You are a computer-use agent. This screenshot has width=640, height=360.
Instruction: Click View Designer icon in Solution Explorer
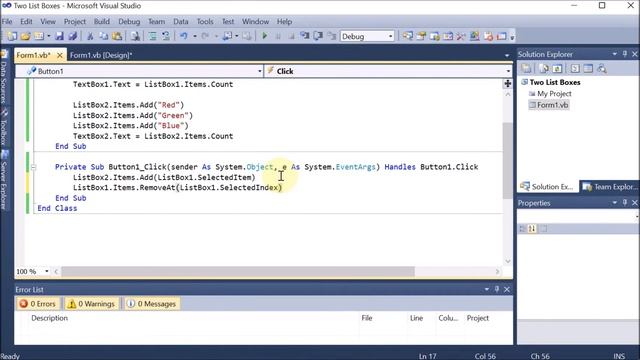588,69
